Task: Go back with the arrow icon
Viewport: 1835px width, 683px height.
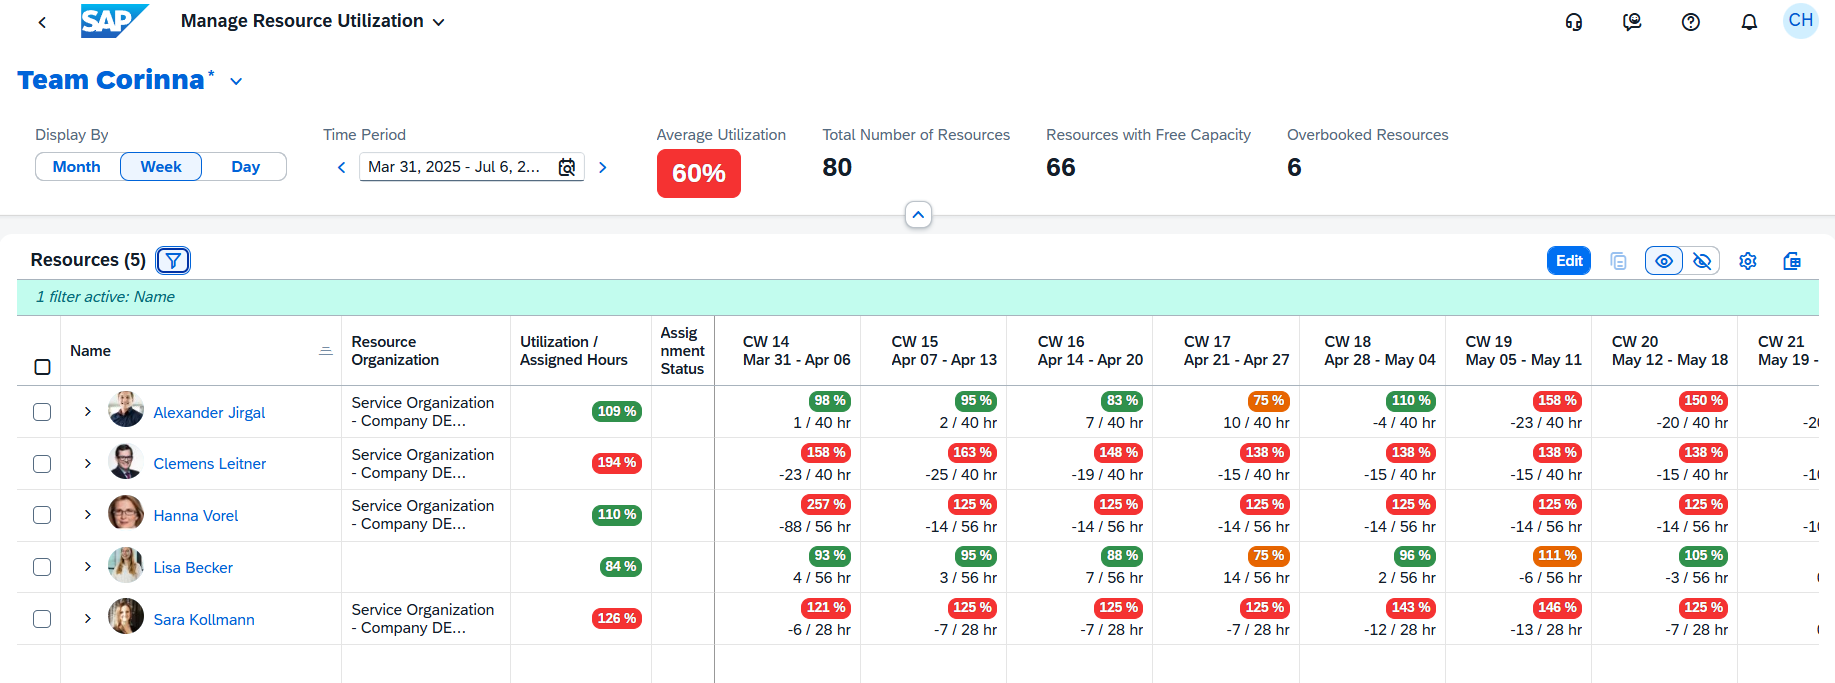Action: point(42,22)
